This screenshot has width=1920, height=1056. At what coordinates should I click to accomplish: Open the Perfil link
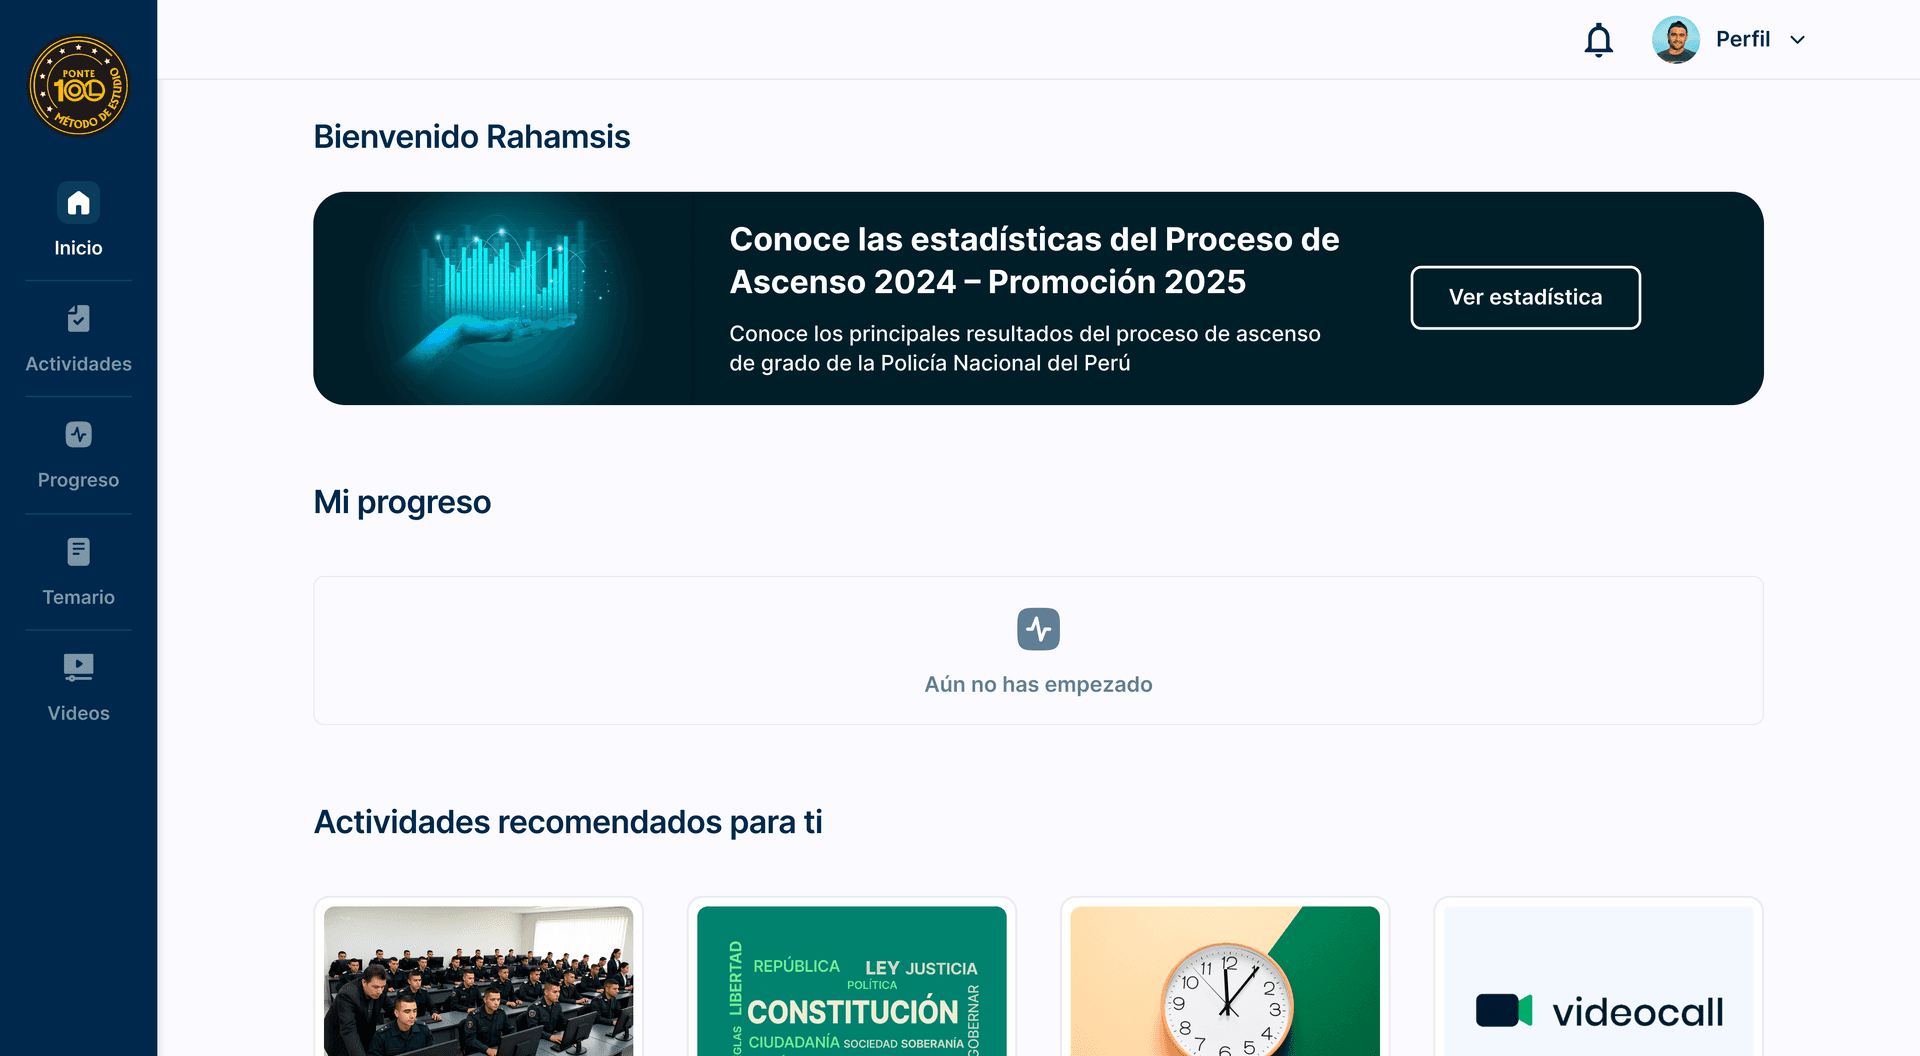point(1742,39)
